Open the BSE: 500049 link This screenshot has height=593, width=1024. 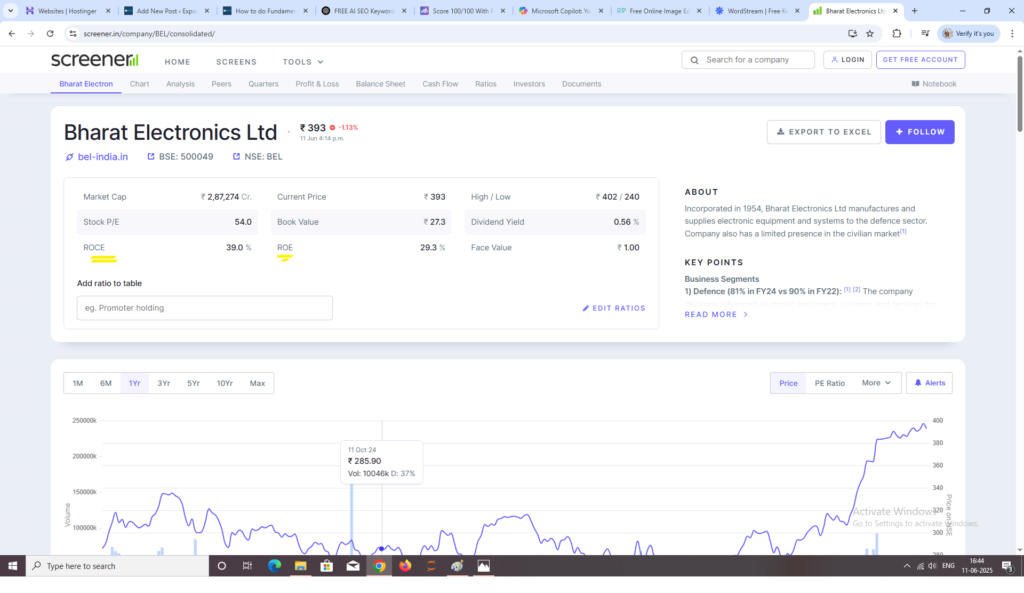[180, 157]
